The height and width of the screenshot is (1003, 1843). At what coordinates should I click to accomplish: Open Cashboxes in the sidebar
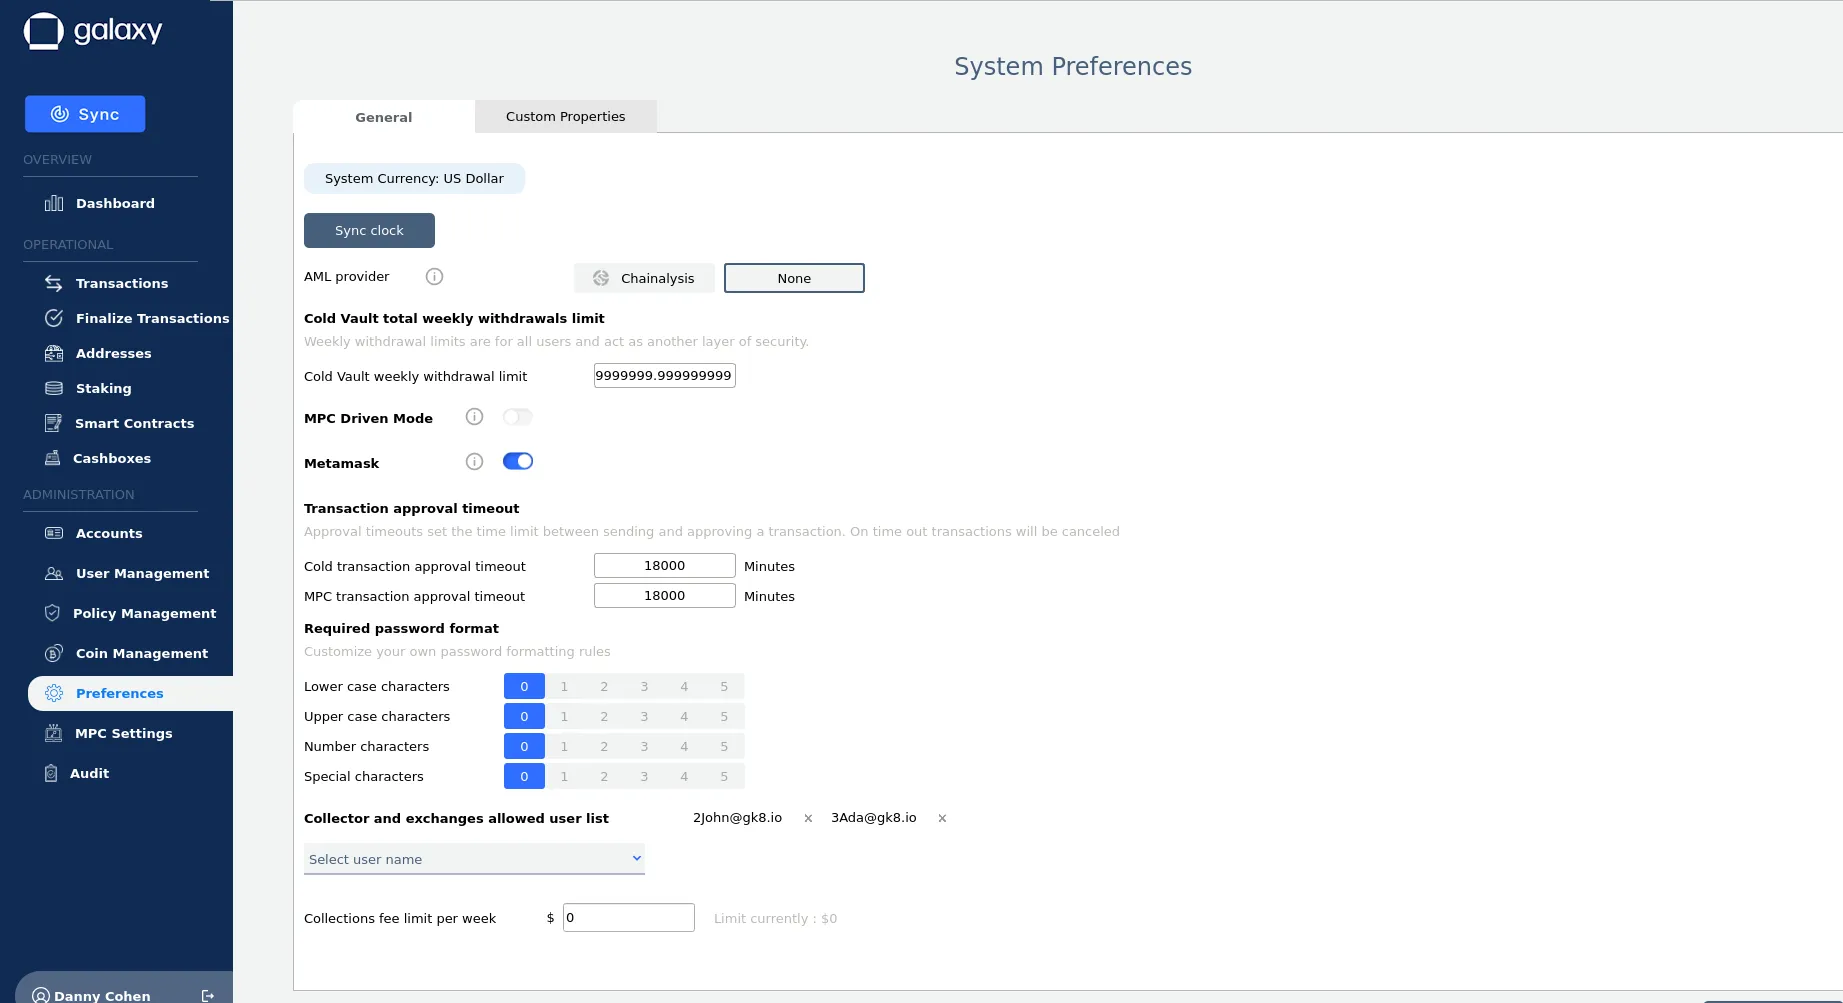[x=97, y=458]
